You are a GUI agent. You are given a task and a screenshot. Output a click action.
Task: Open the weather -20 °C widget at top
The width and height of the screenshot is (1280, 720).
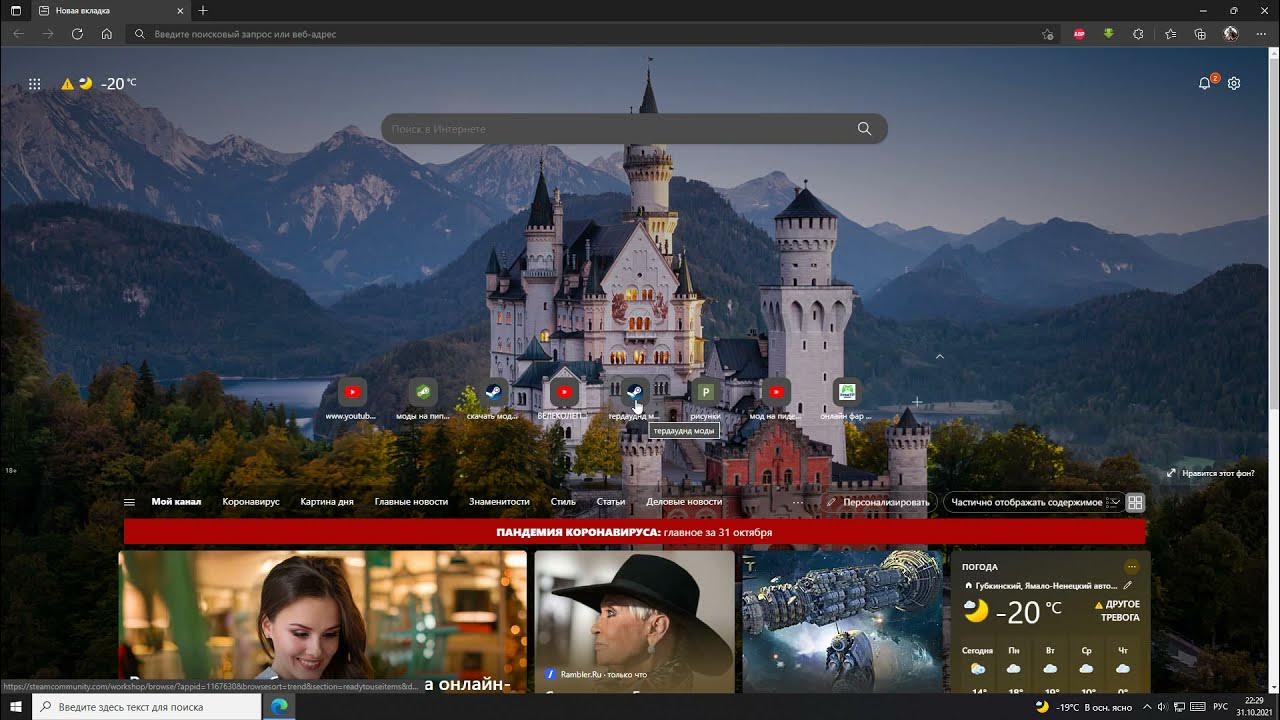(x=99, y=84)
